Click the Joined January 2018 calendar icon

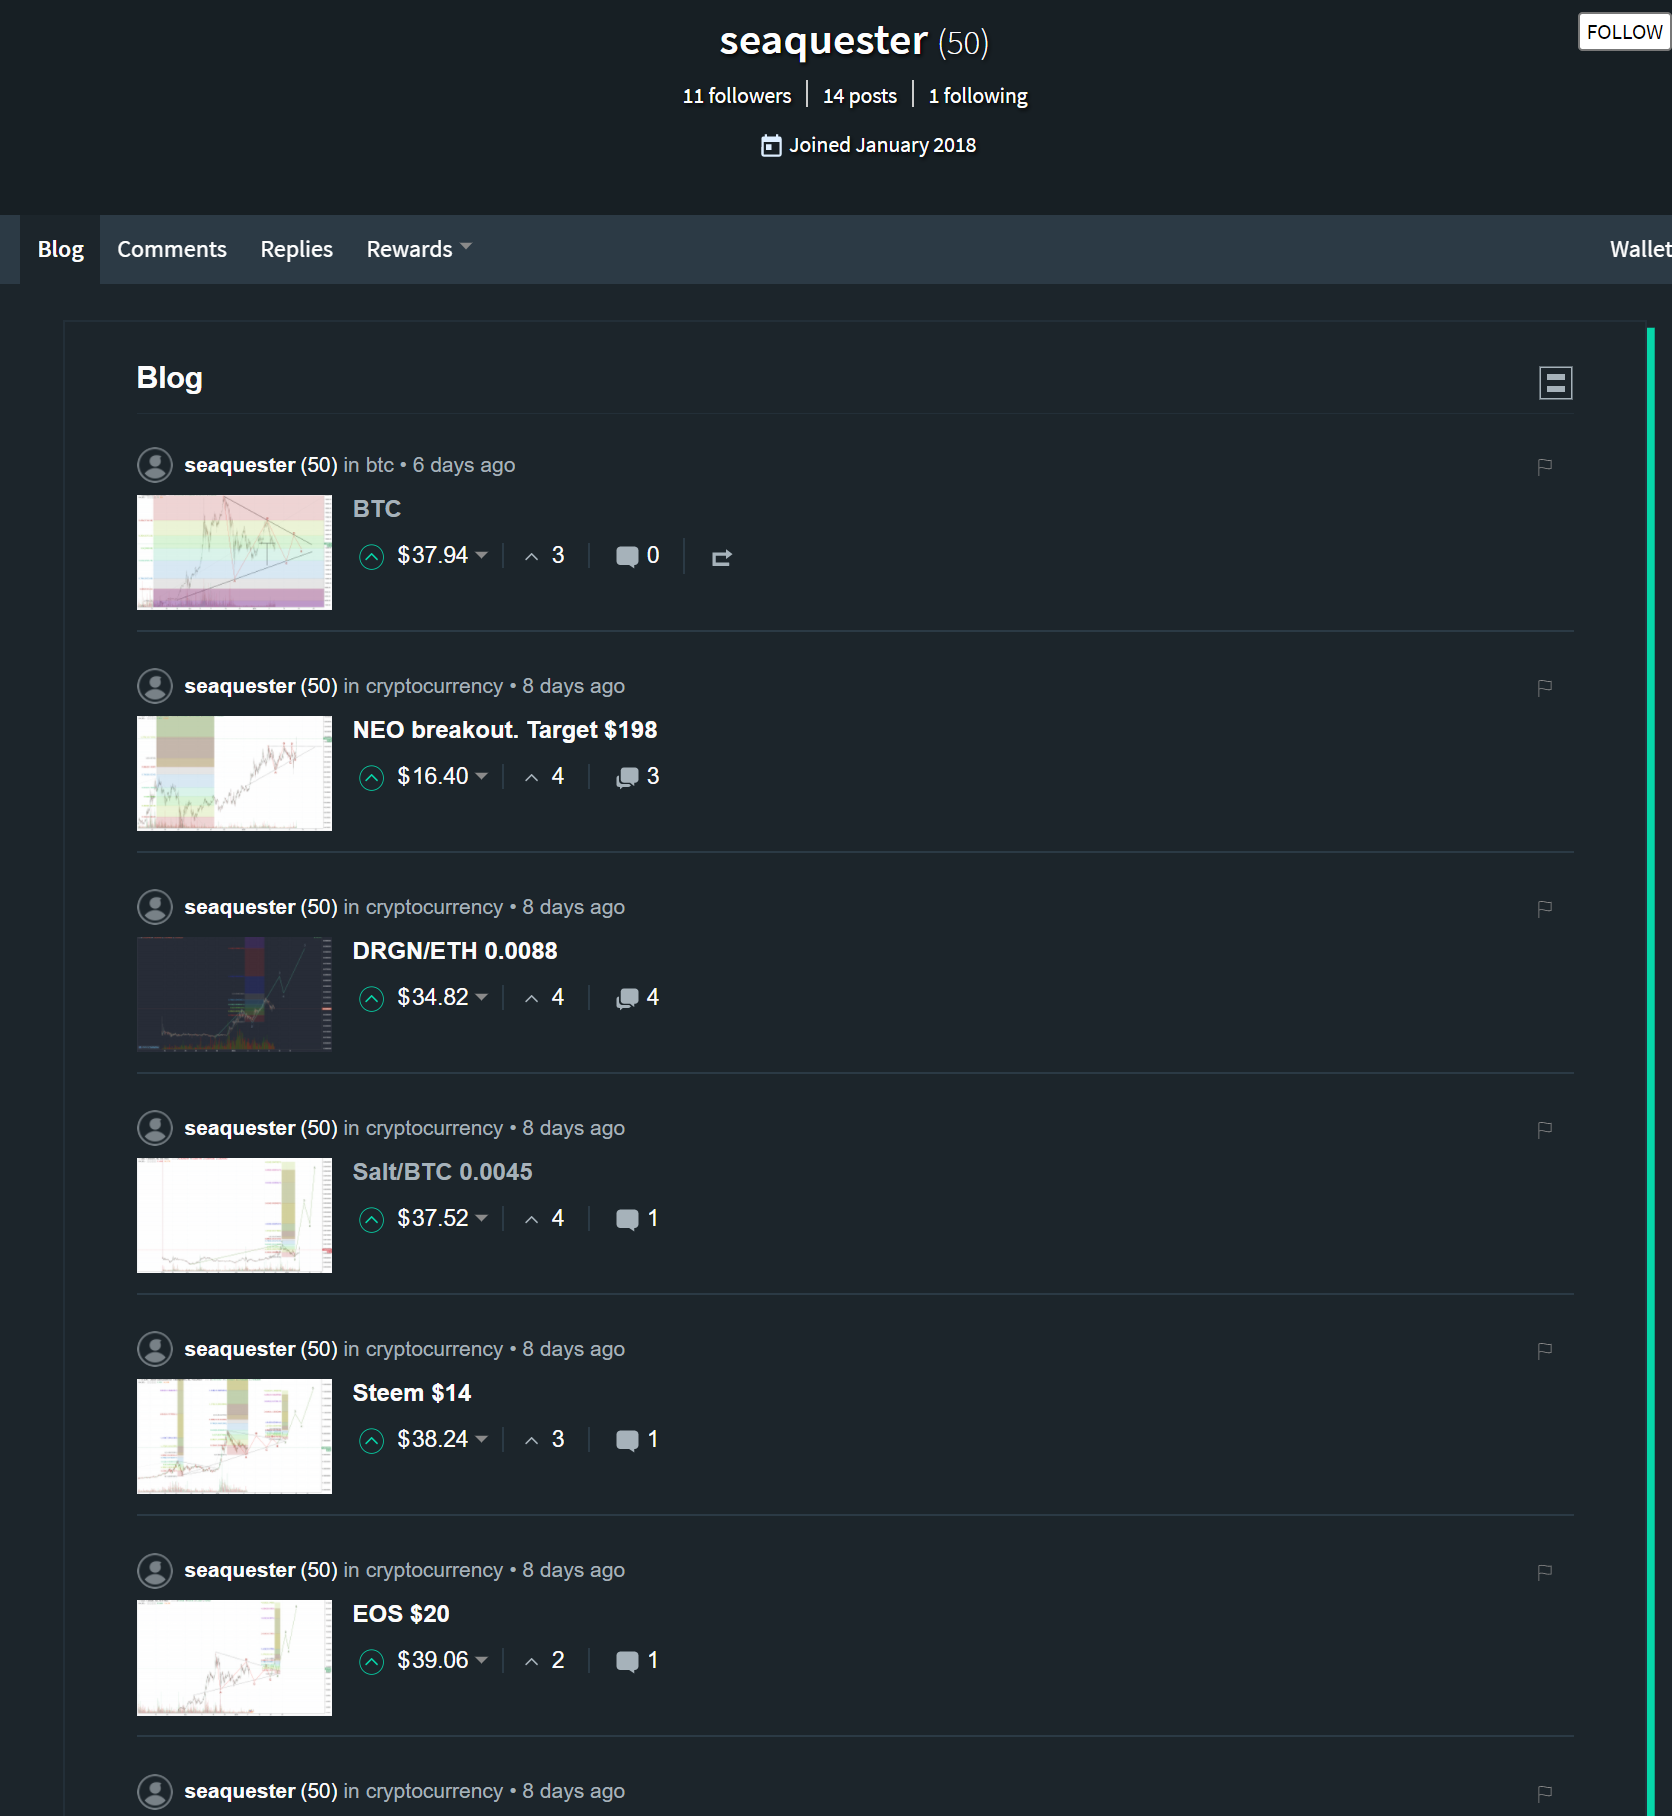[x=771, y=146]
